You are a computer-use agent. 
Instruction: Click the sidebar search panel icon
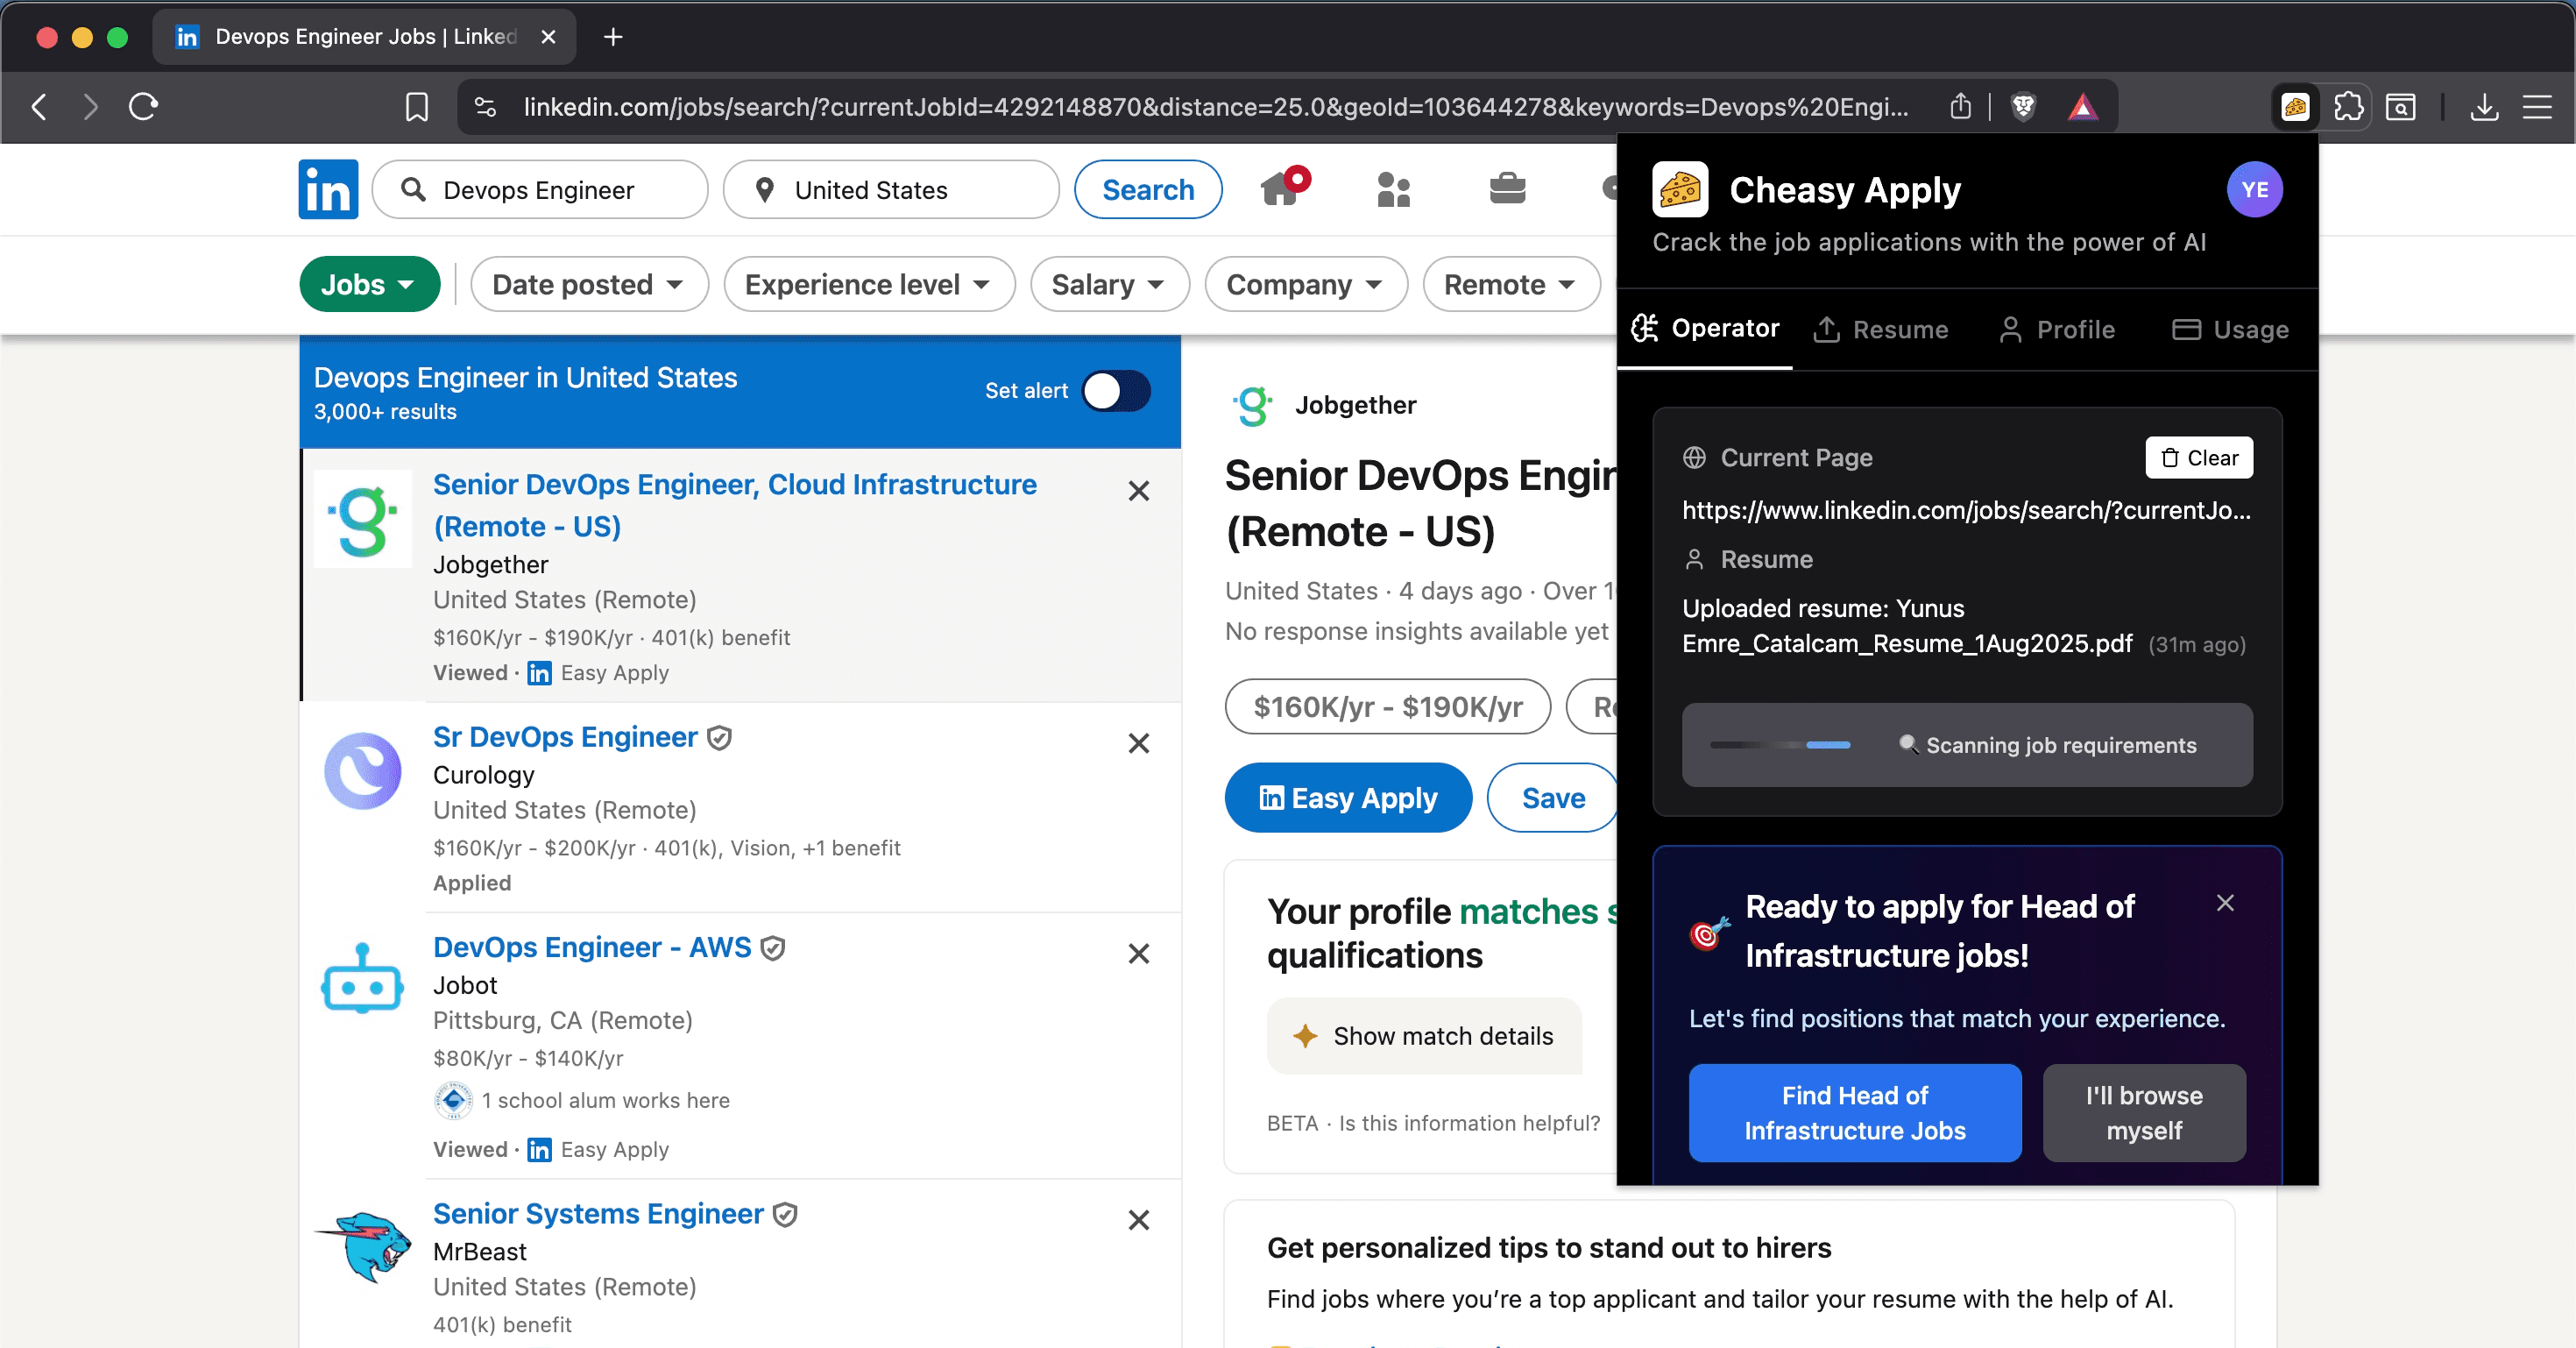(2400, 106)
